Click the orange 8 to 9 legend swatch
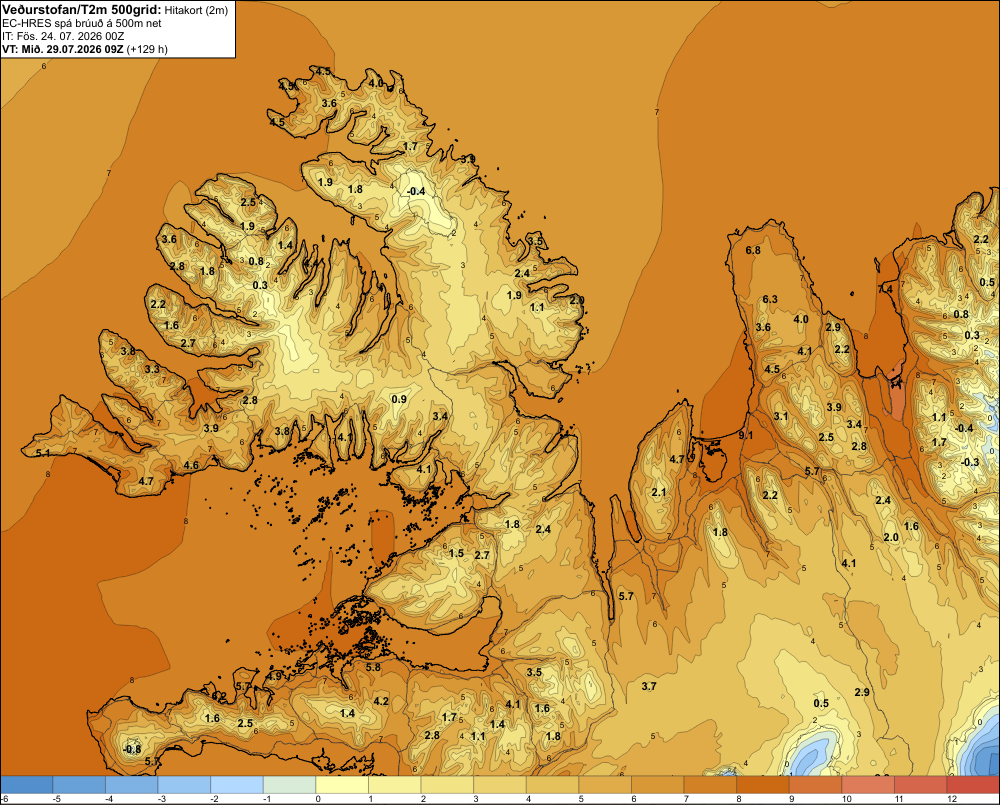This screenshot has height=805, width=1000. [x=763, y=784]
